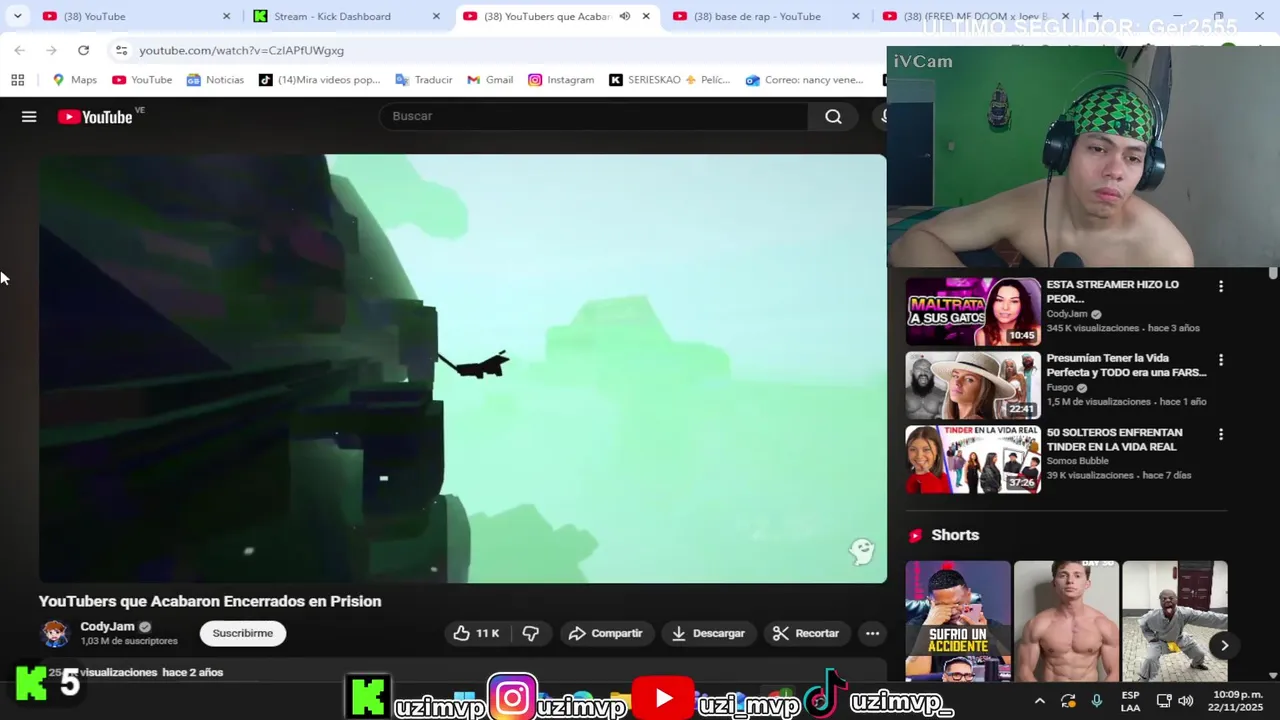Click the Buscar search field
Viewport: 1280px width, 720px height.
(593, 116)
